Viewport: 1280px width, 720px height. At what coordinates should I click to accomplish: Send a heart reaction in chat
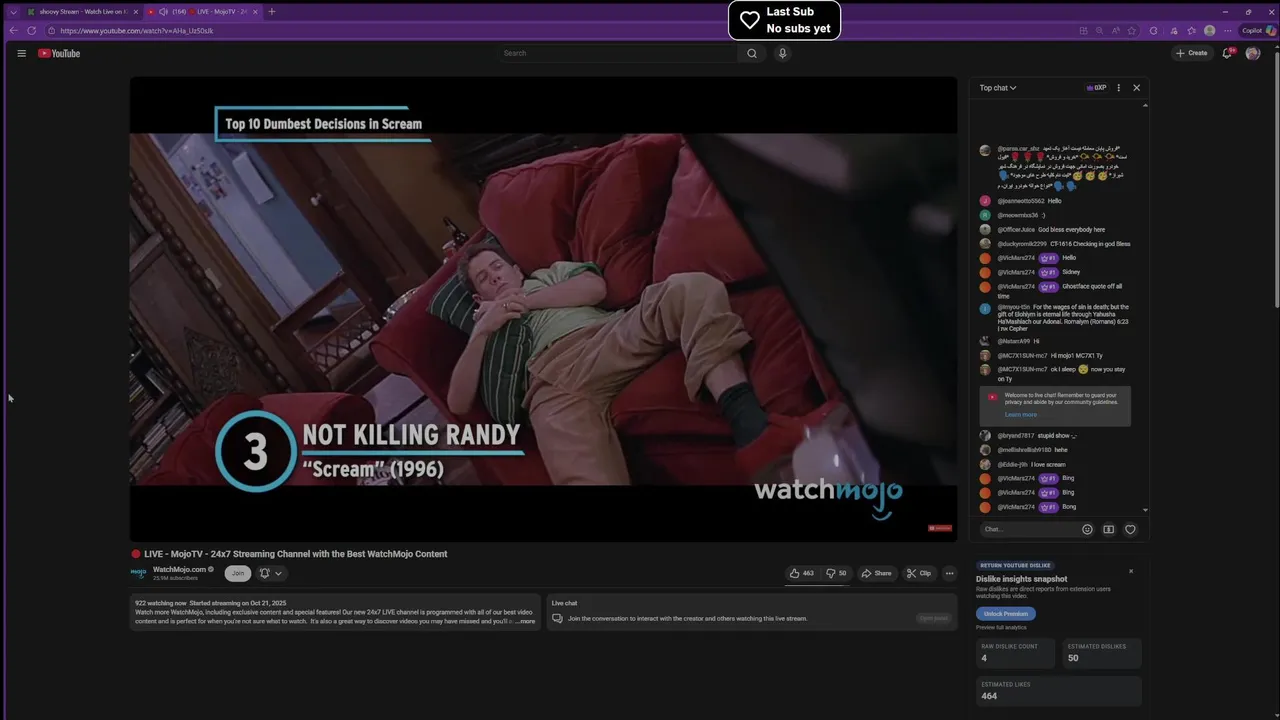(x=1130, y=529)
